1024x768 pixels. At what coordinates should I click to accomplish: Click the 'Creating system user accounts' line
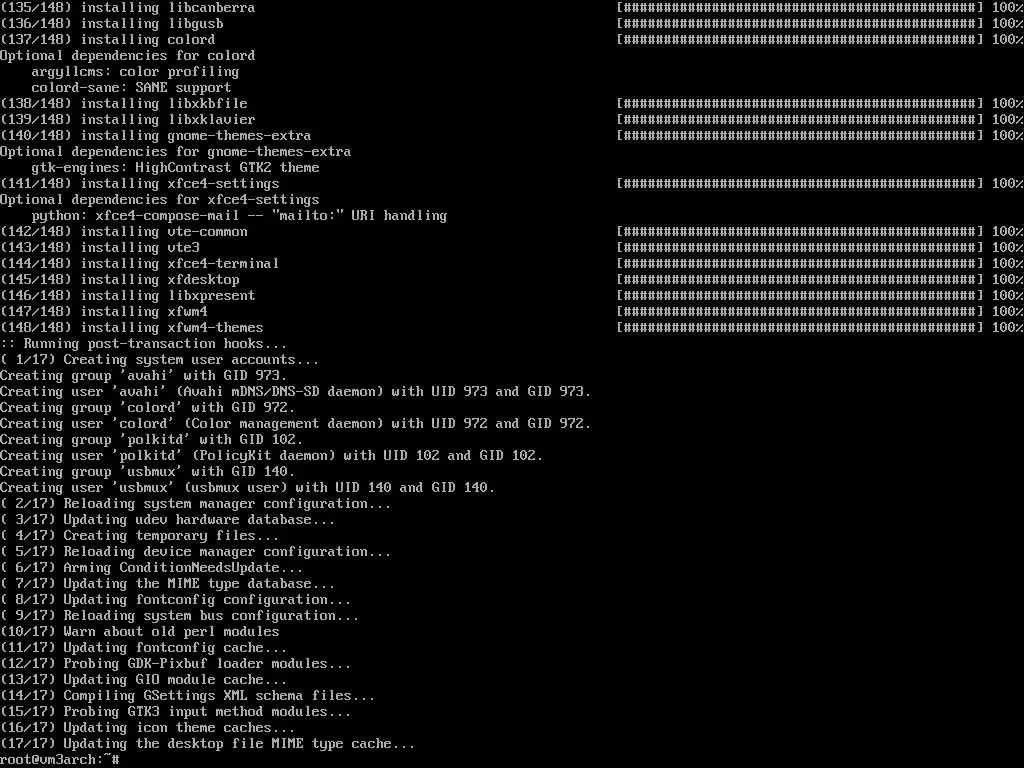159,360
